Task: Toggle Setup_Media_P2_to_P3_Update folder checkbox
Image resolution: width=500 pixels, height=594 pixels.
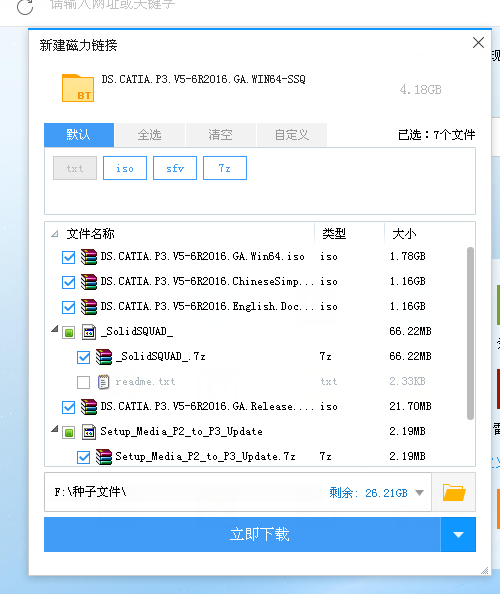Action: click(69, 433)
